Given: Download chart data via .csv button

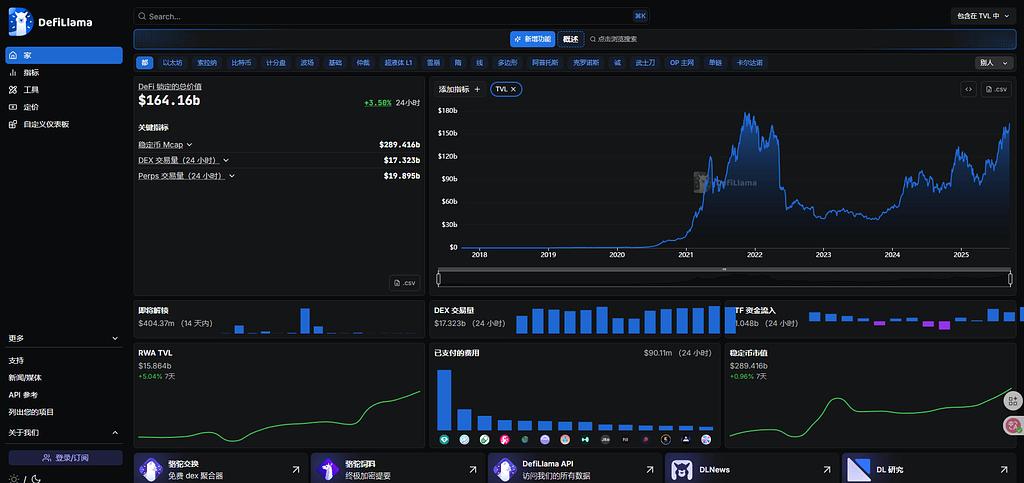Looking at the screenshot, I should click(996, 89).
